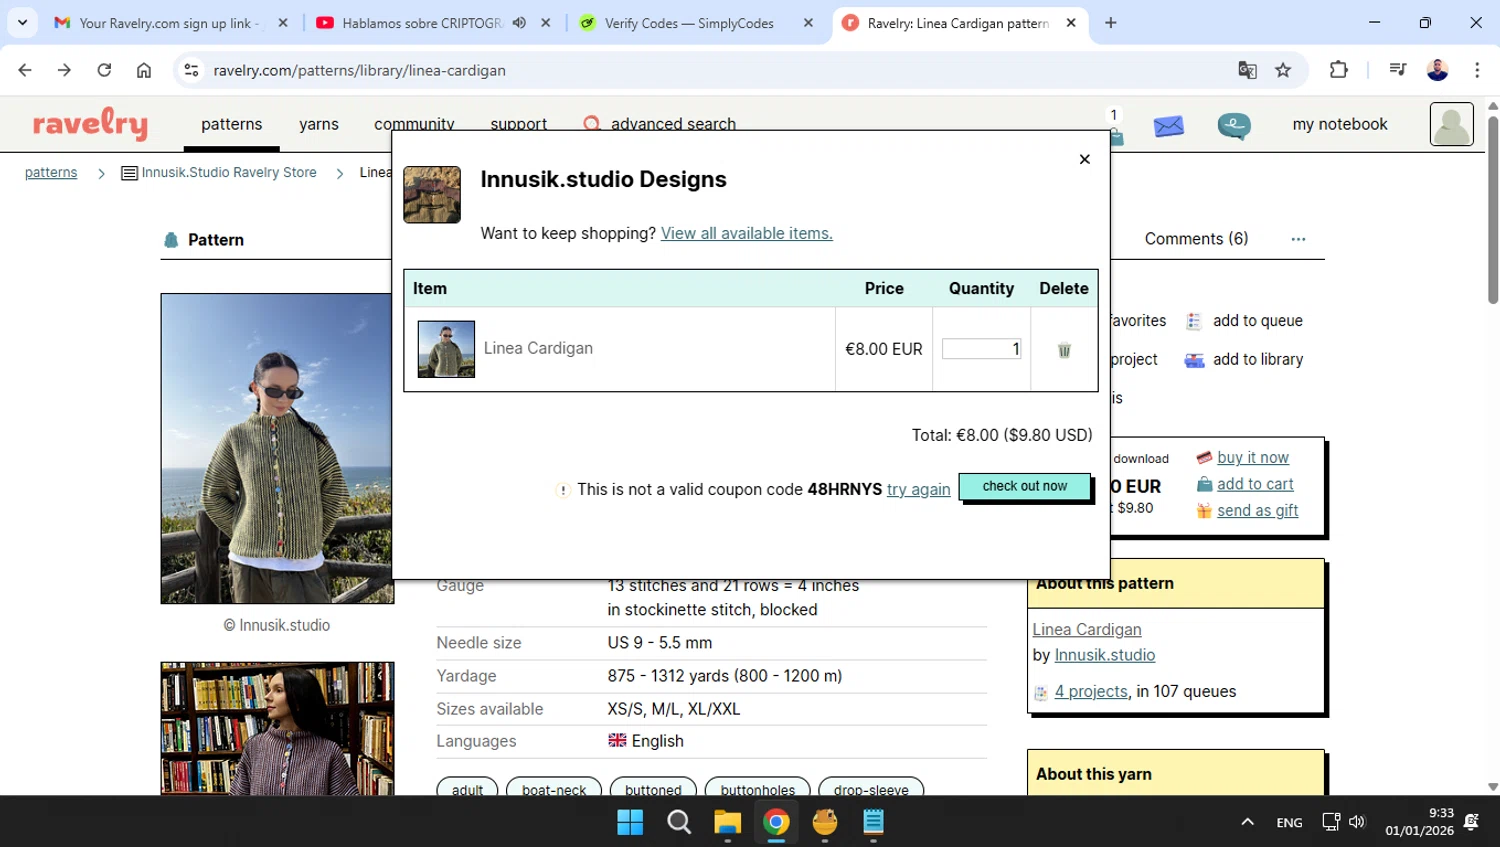The width and height of the screenshot is (1500, 847).
Task: Switch to Comments (6) tab
Action: pyautogui.click(x=1196, y=238)
